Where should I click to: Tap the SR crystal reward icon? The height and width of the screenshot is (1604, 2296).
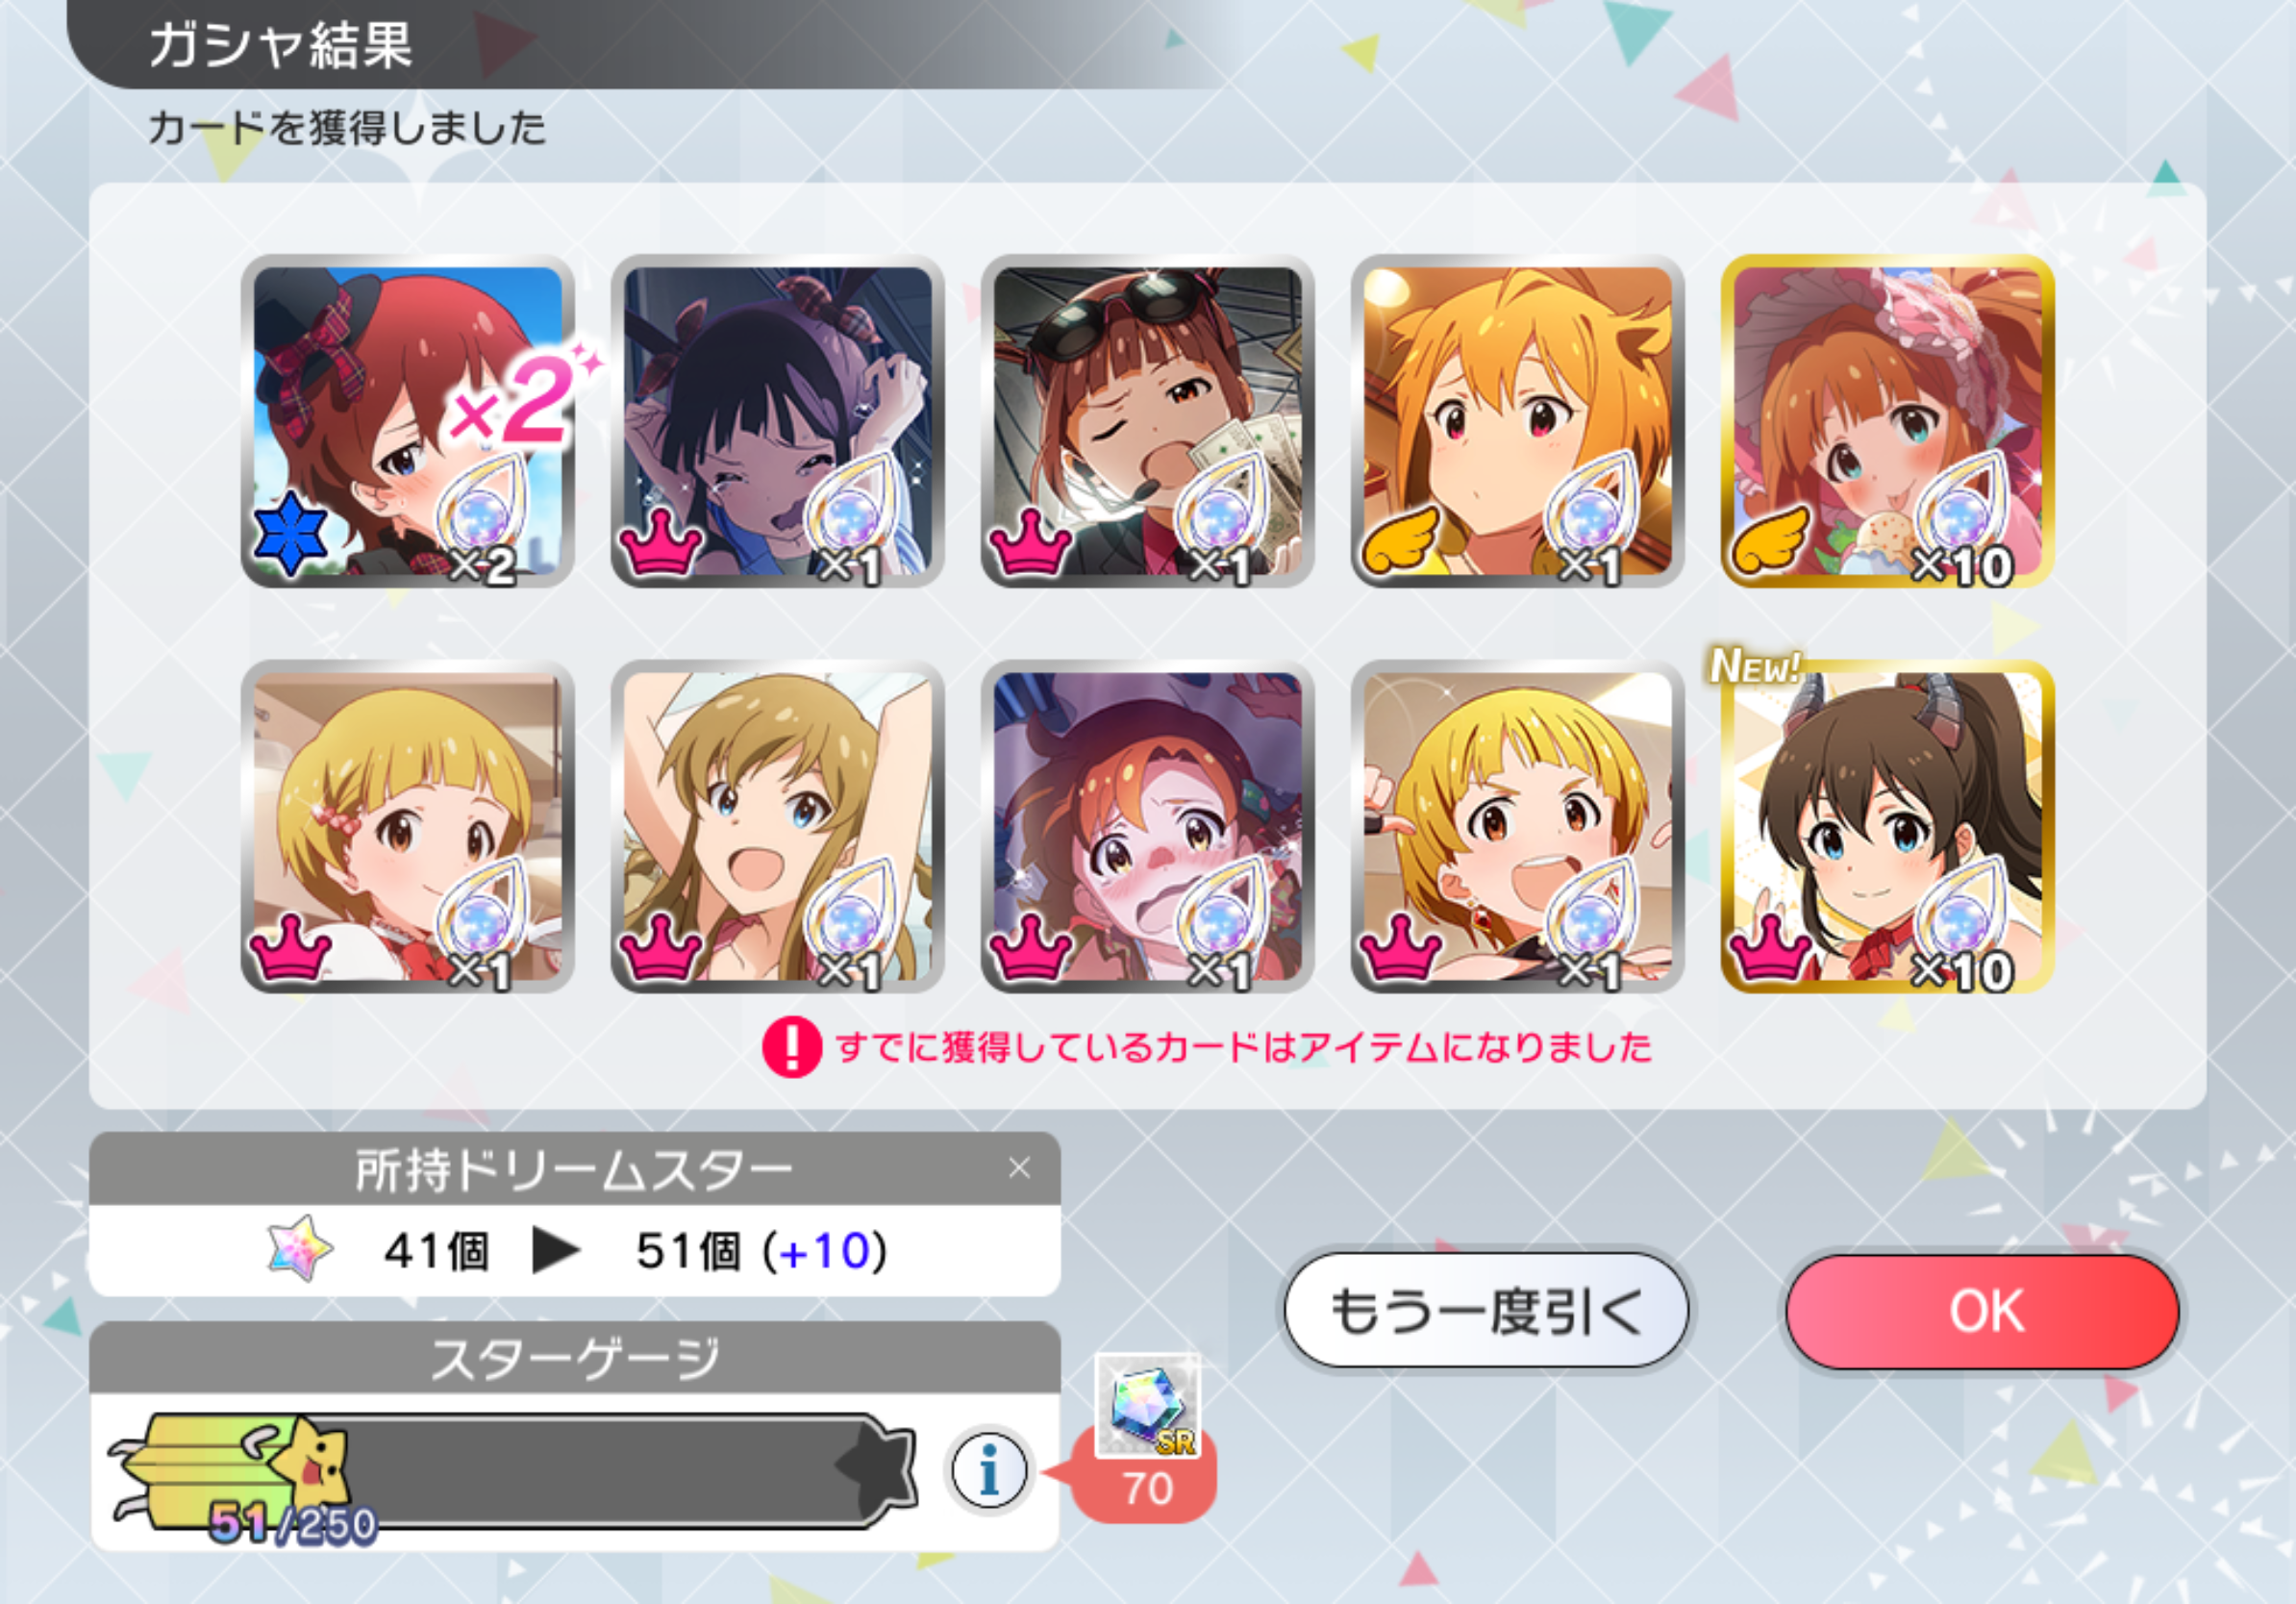(x=1148, y=1406)
